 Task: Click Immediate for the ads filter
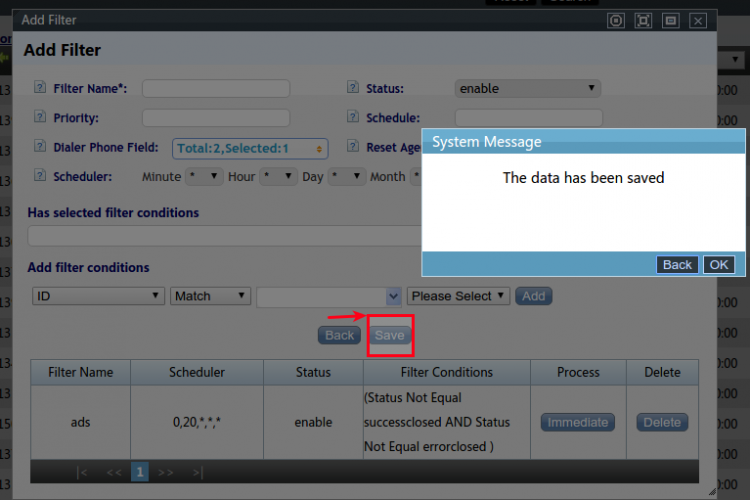click(x=577, y=422)
